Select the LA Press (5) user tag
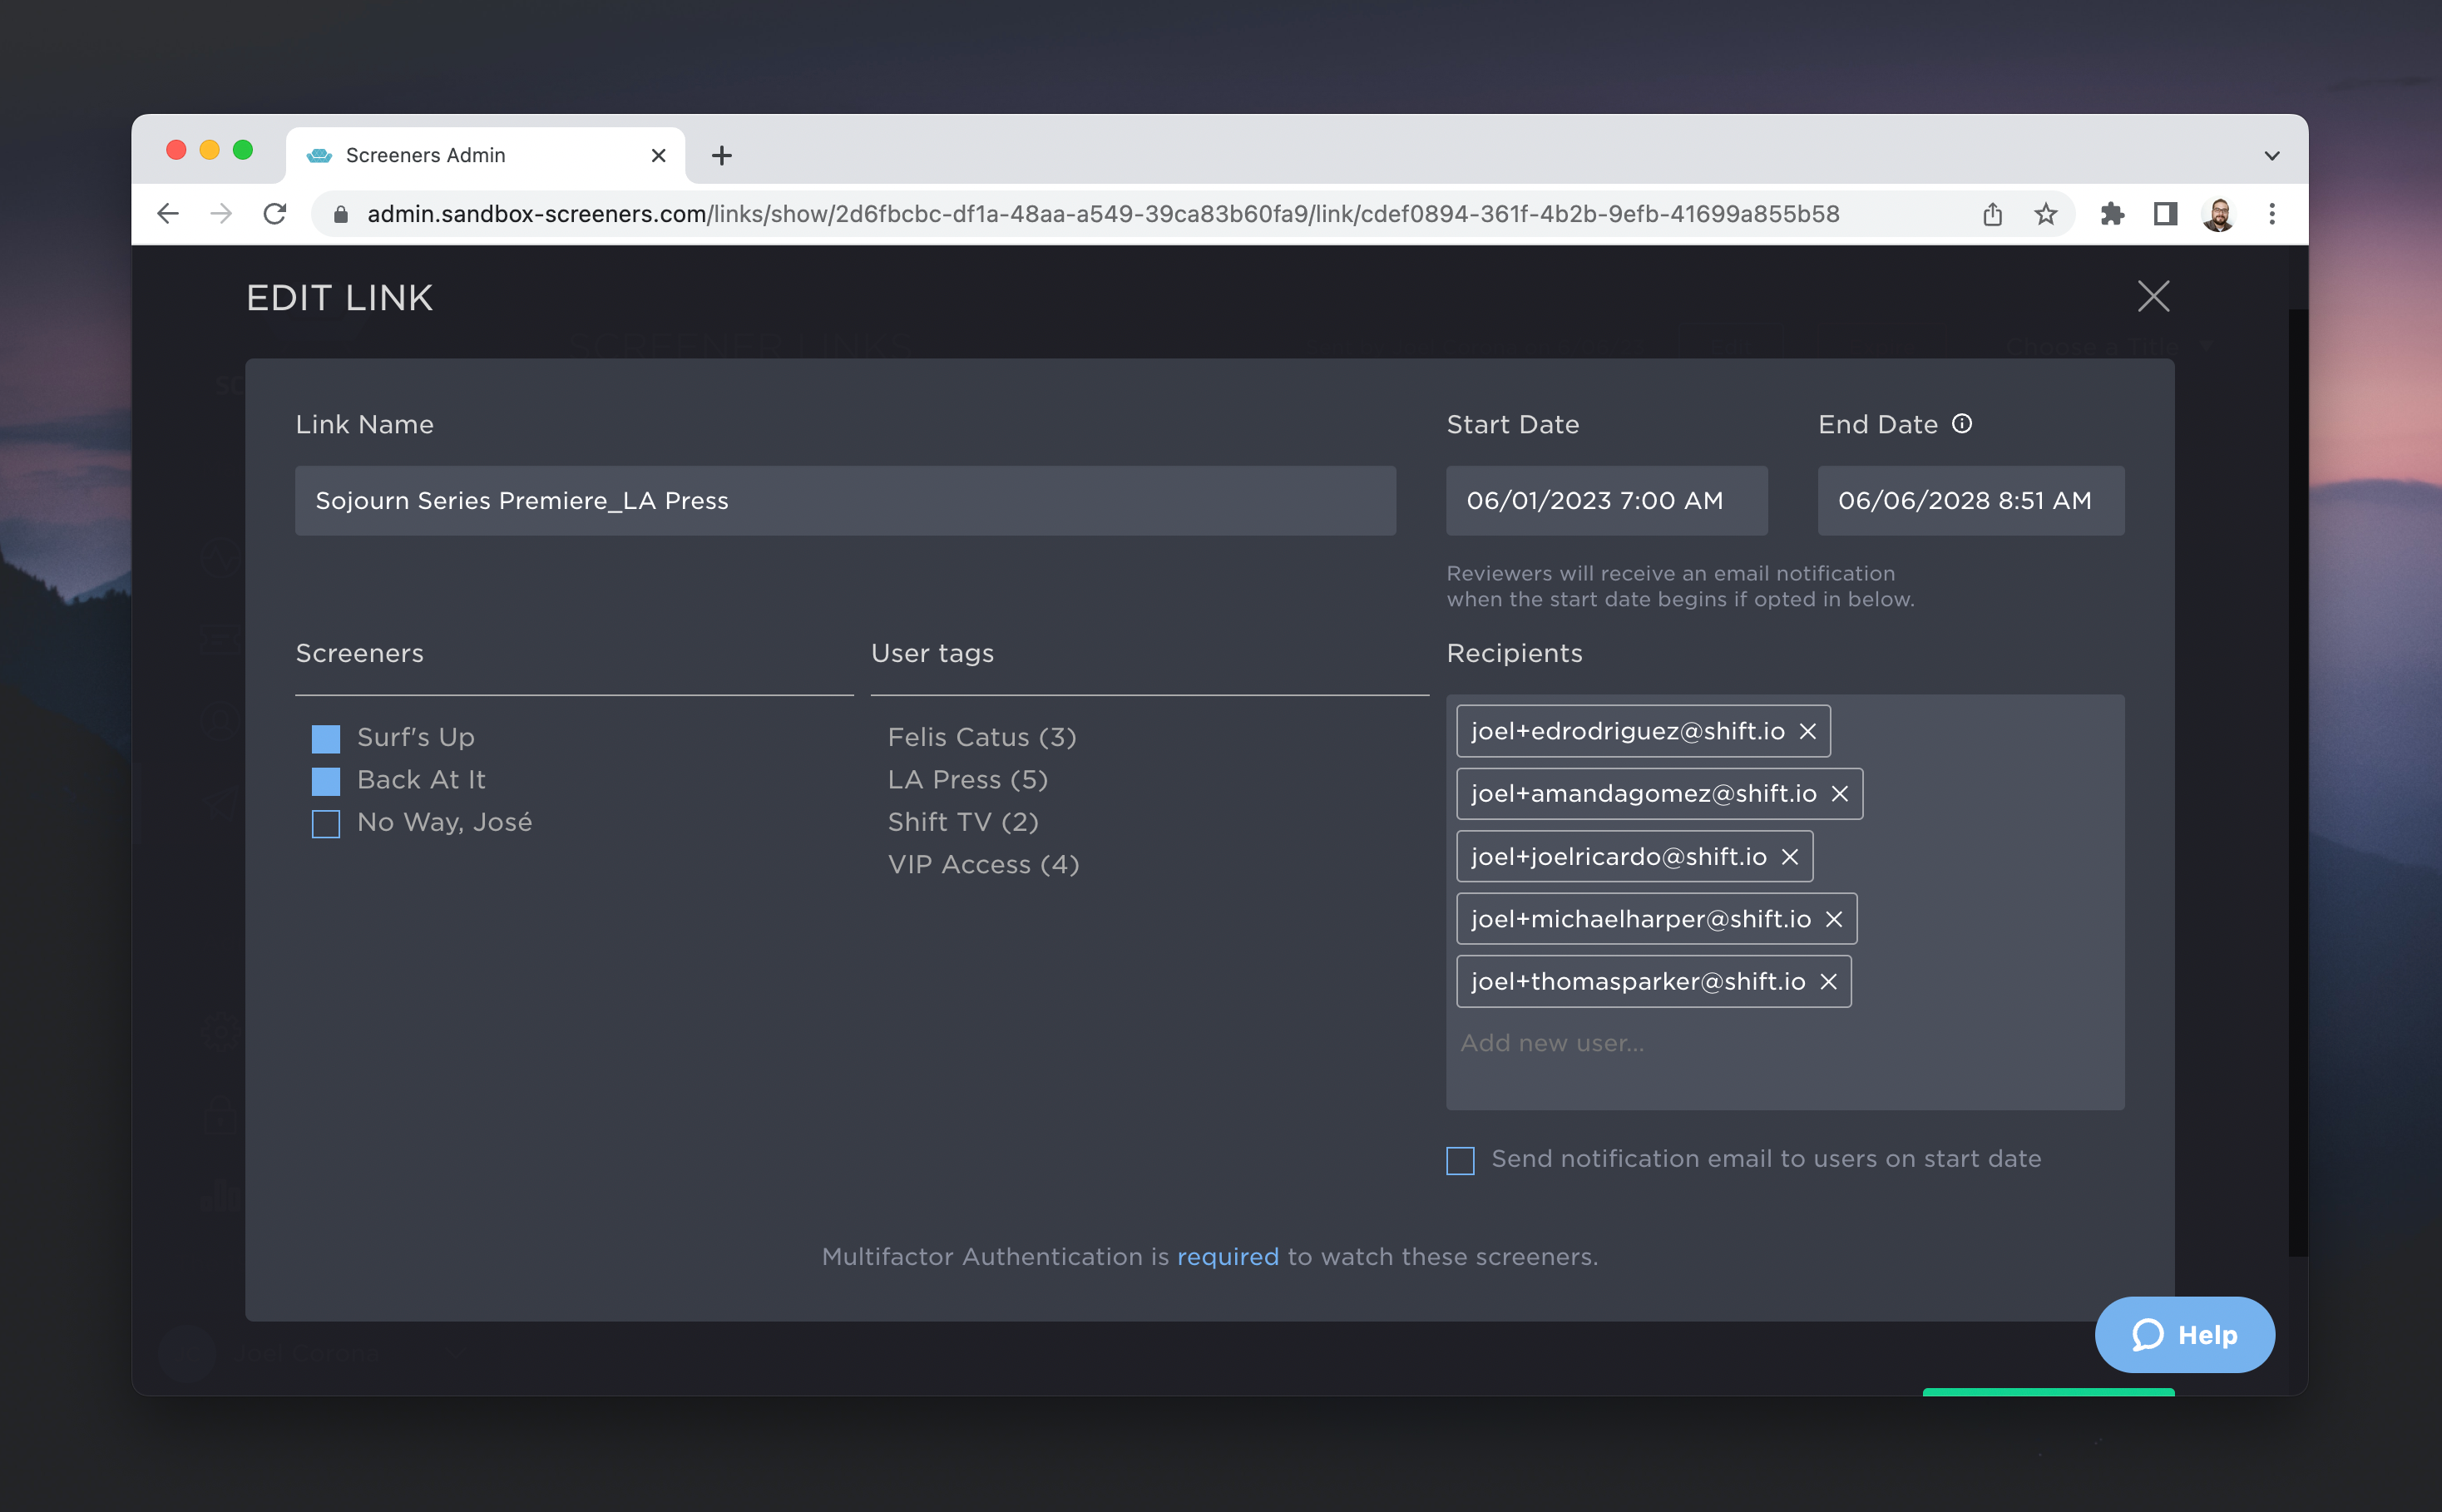The width and height of the screenshot is (2442, 1512). click(x=967, y=780)
